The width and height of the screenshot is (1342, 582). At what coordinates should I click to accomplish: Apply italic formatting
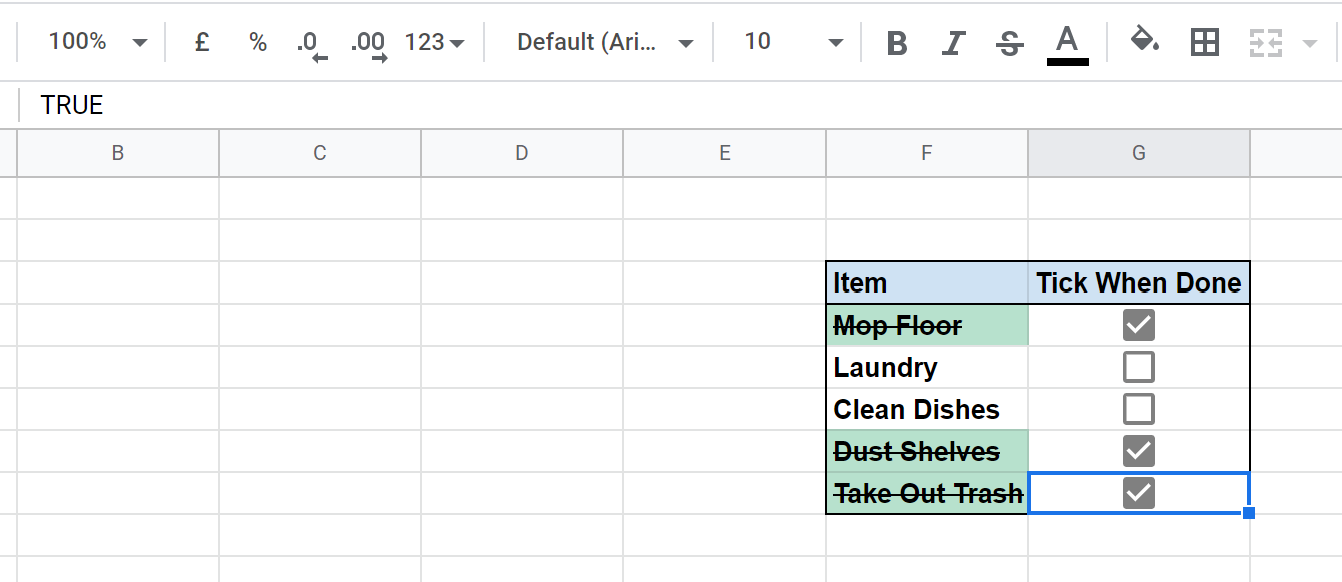click(952, 42)
